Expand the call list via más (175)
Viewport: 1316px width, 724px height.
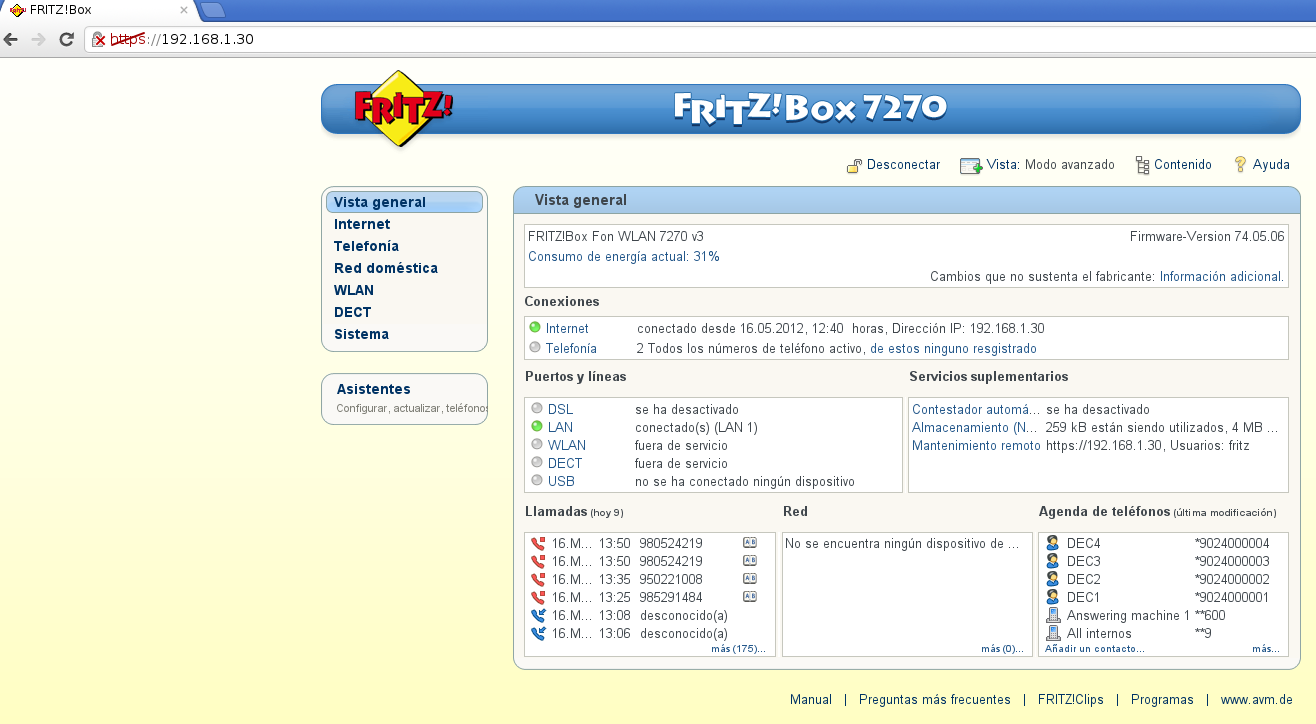point(737,649)
